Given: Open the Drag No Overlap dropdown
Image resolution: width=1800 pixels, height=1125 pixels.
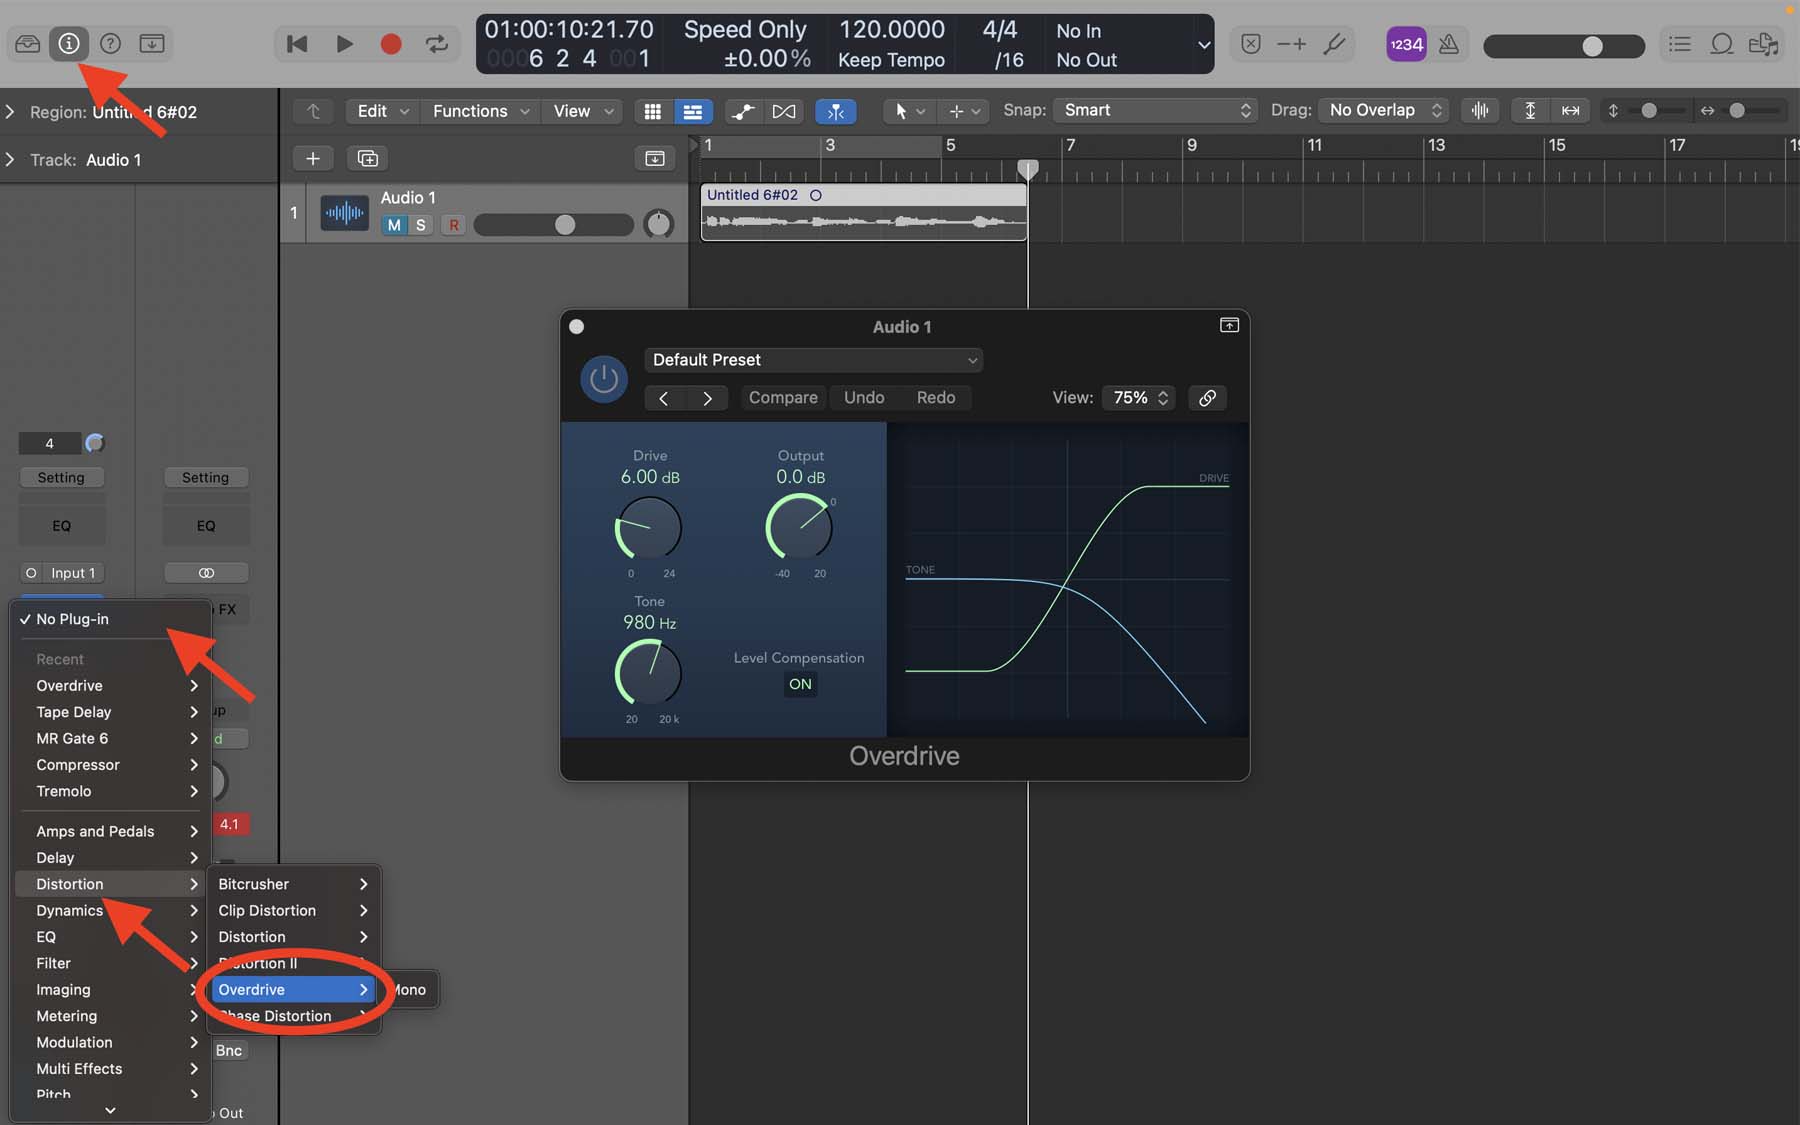Looking at the screenshot, I should pyautogui.click(x=1383, y=110).
